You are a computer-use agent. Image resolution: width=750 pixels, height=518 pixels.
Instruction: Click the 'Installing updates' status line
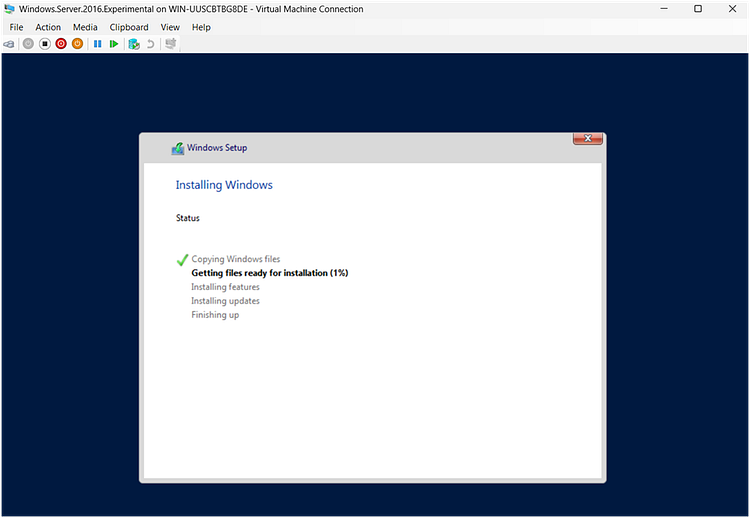click(x=225, y=301)
